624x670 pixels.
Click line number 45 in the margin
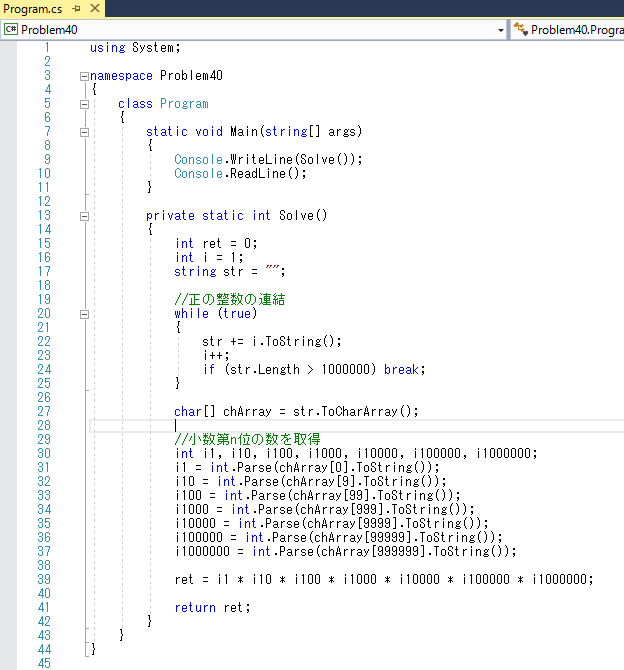coord(44,664)
